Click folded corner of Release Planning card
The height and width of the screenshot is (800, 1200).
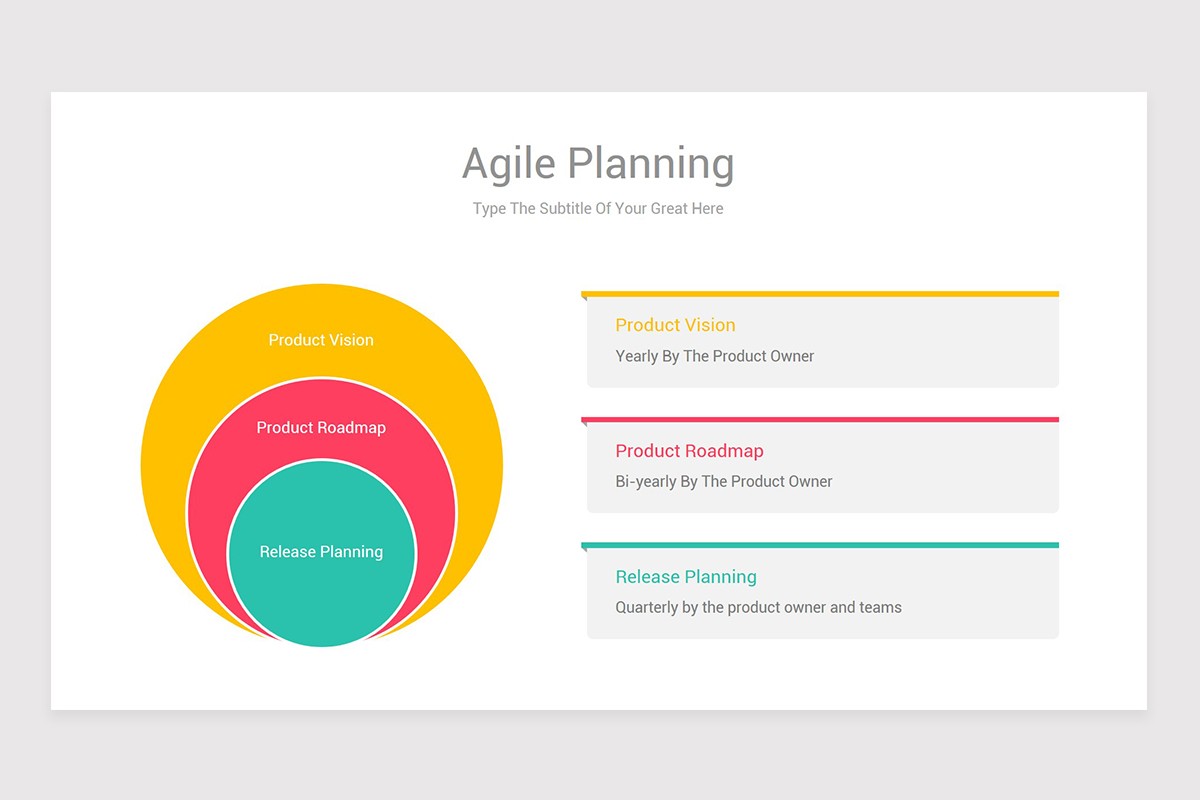(x=584, y=550)
